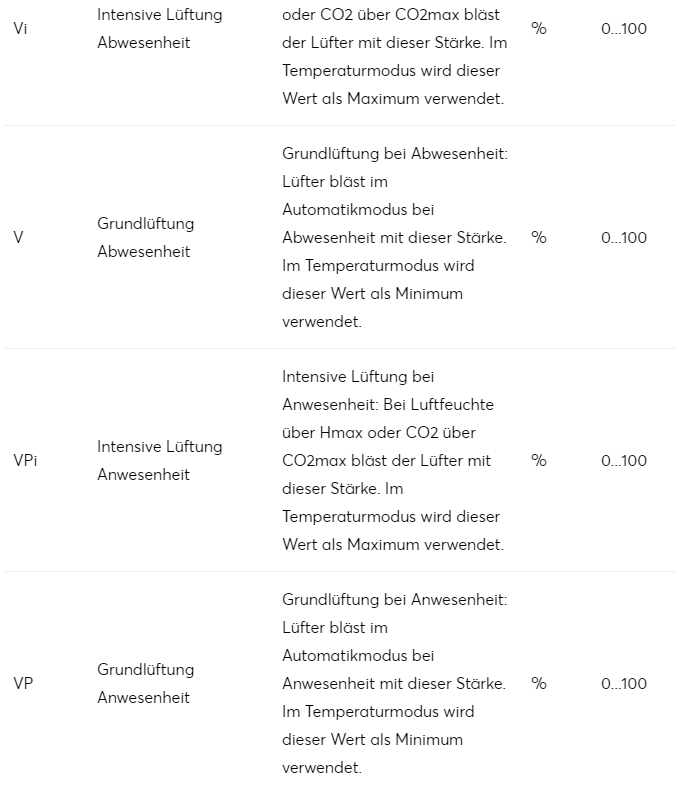Click the VP parameter abbreviation
The image size is (675, 792).
coord(23,684)
